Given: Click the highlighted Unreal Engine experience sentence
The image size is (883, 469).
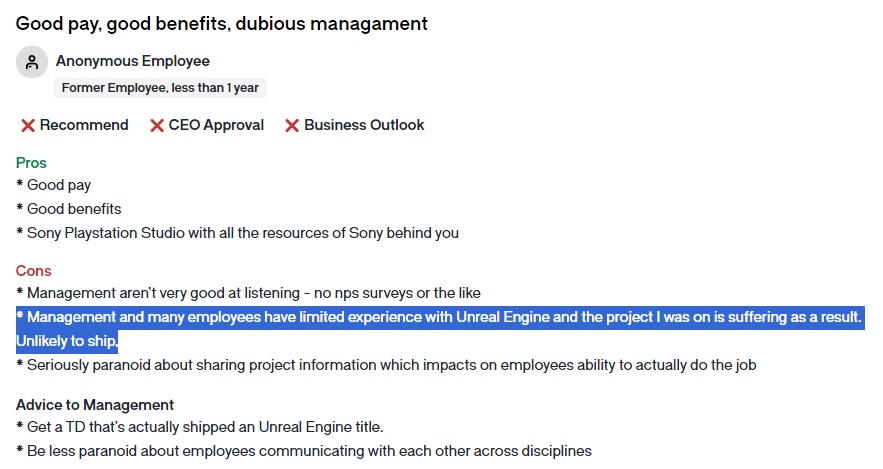Looking at the screenshot, I should point(439,317).
